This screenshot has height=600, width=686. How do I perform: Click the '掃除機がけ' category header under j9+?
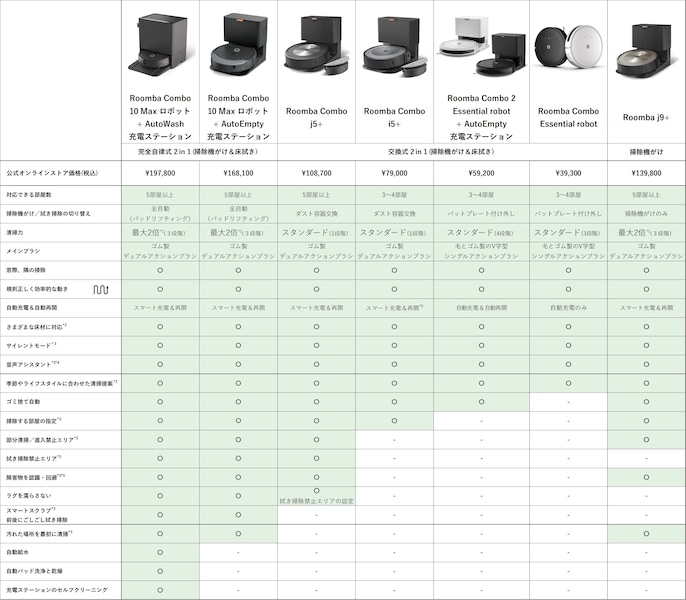pos(646,152)
